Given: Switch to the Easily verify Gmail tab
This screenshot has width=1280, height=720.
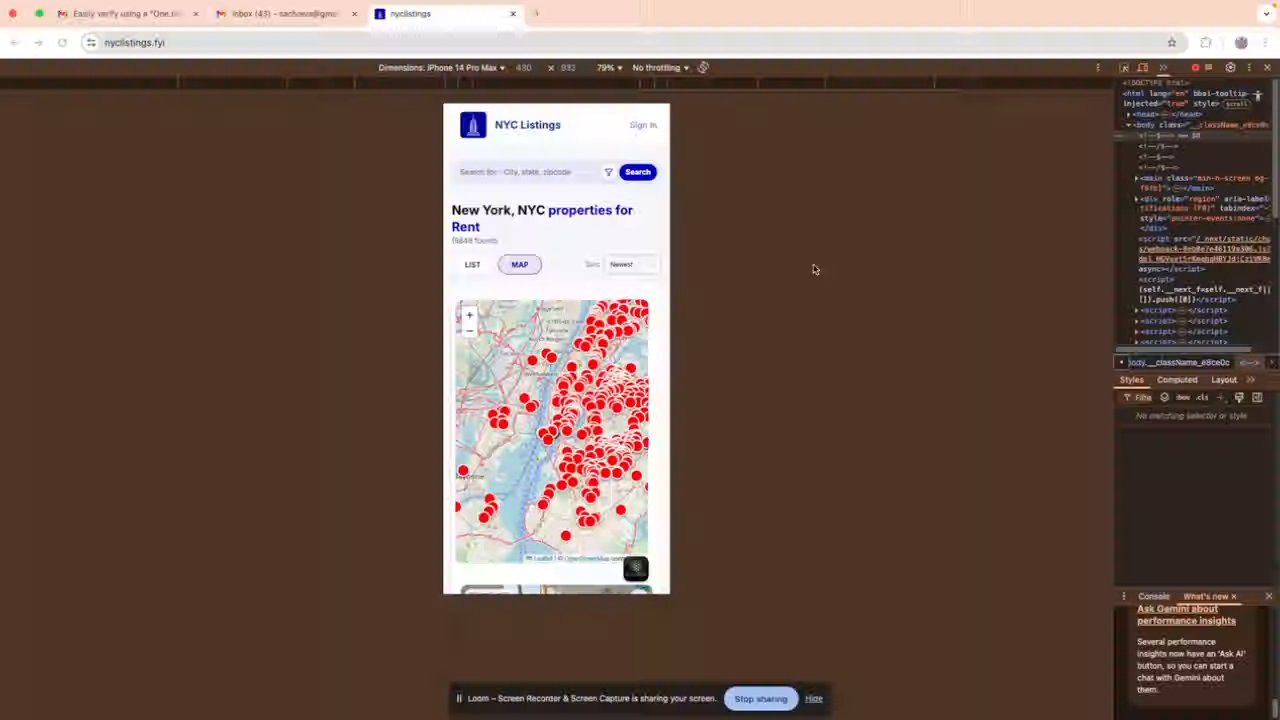Looking at the screenshot, I should coord(129,14).
